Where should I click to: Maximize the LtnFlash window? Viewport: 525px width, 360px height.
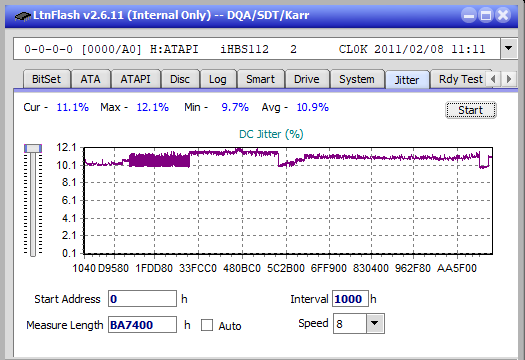tap(486, 15)
